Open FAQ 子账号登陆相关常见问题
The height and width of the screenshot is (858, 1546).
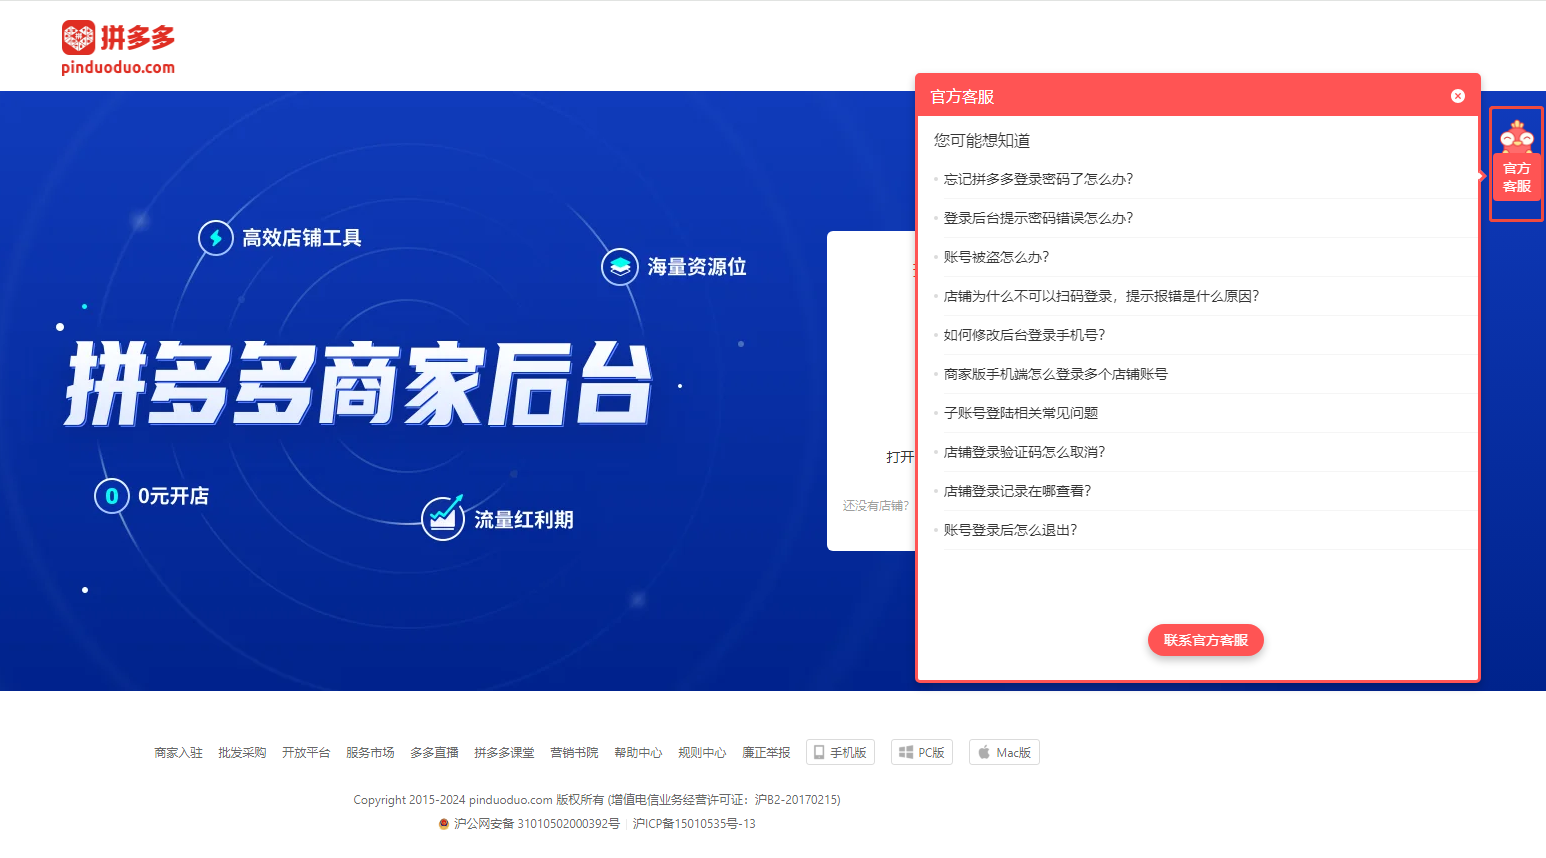tap(1020, 413)
